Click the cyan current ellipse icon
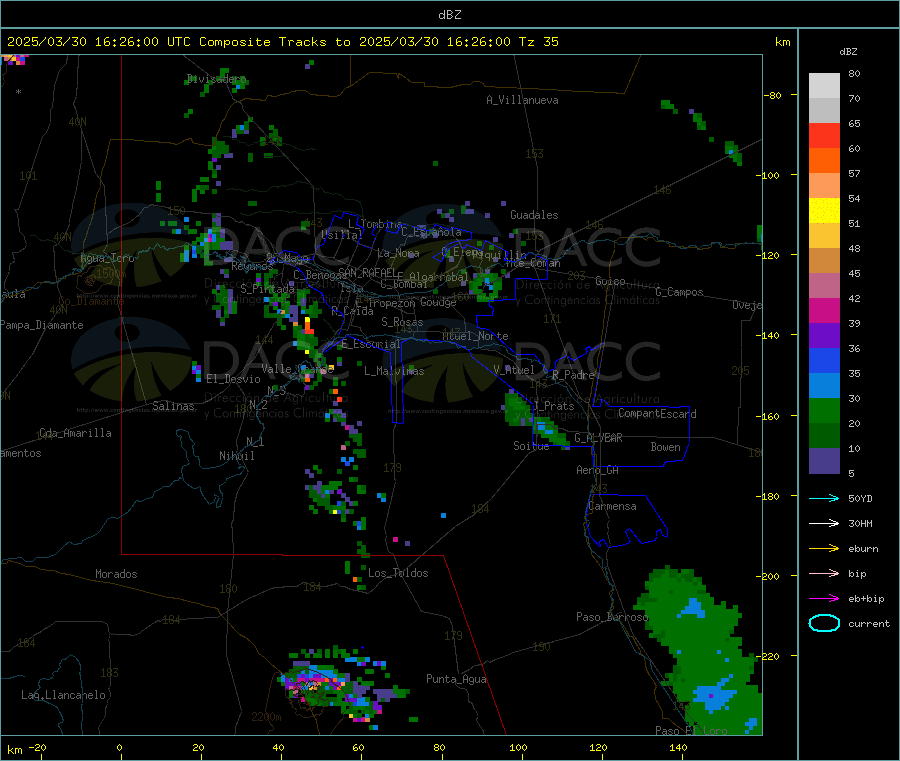Viewport: 900px width, 761px height. coord(824,623)
